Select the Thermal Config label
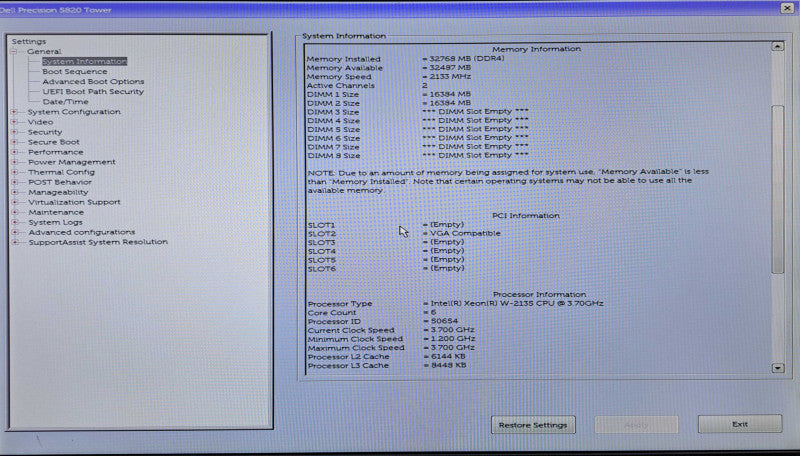This screenshot has width=800, height=456. (61, 172)
